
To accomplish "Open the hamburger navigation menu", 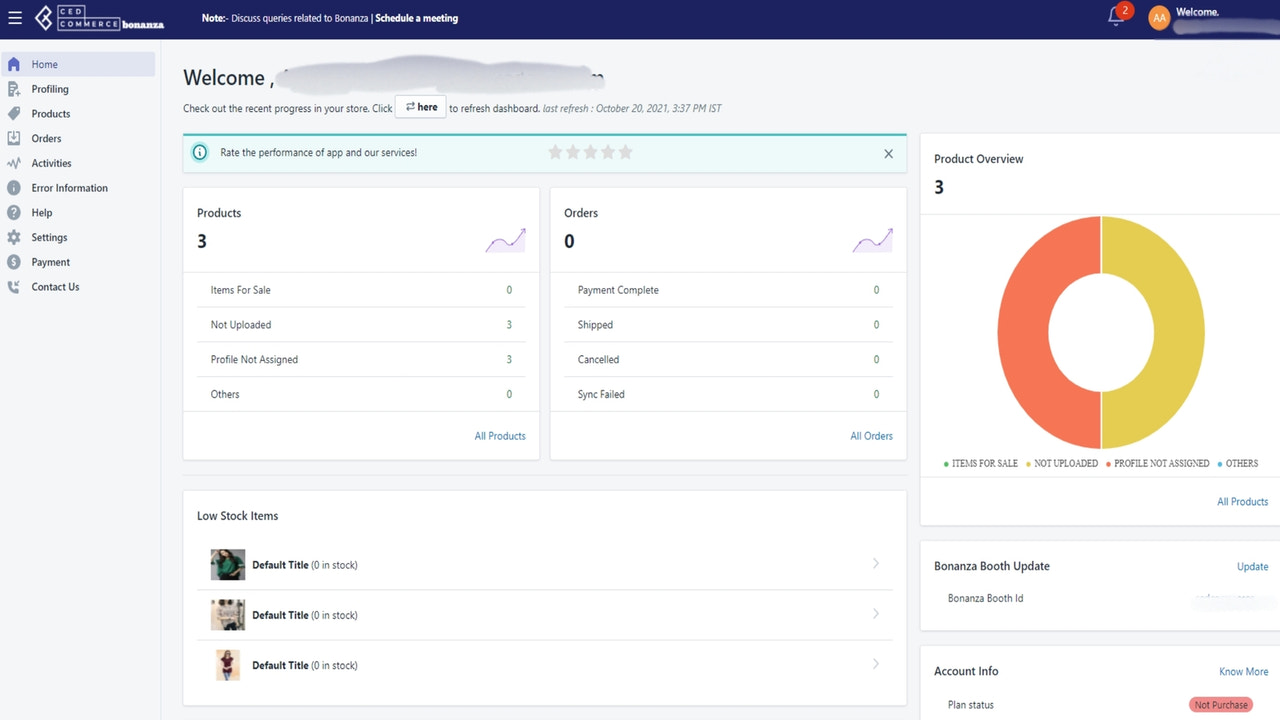I will point(15,15).
